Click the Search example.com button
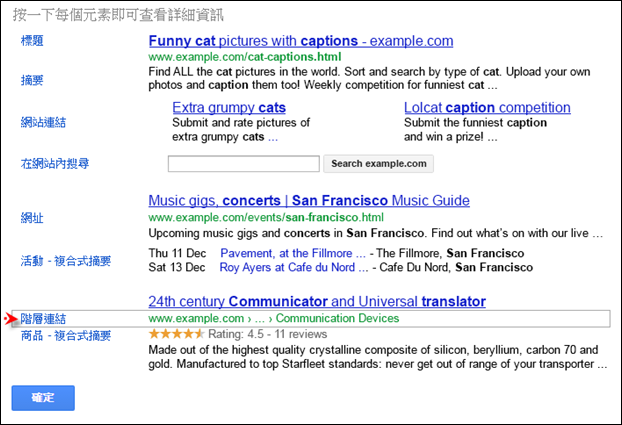Image resolution: width=622 pixels, height=425 pixels. (x=378, y=163)
